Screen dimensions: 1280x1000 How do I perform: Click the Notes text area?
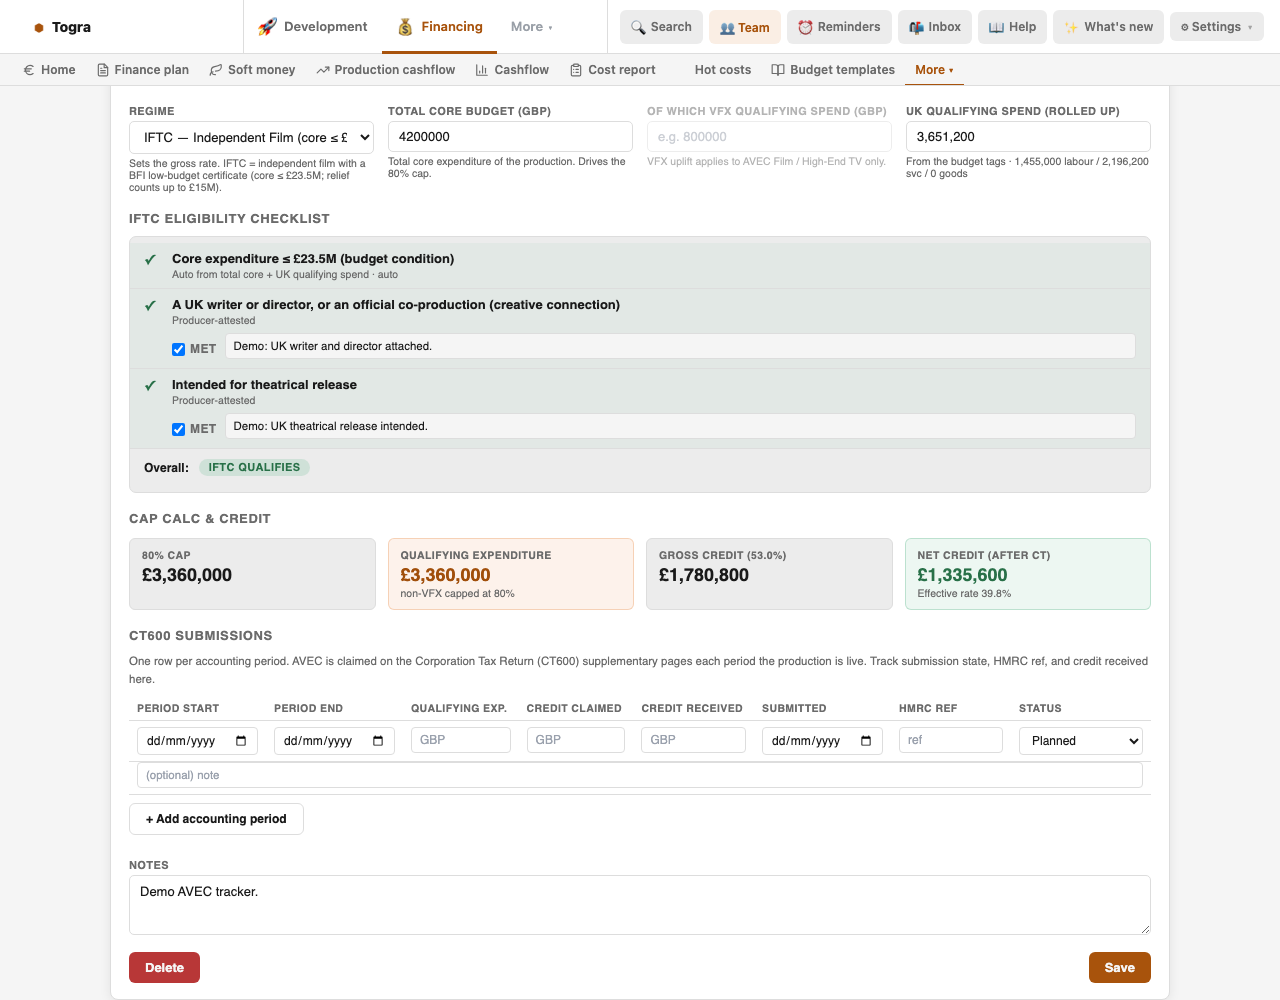coord(640,905)
